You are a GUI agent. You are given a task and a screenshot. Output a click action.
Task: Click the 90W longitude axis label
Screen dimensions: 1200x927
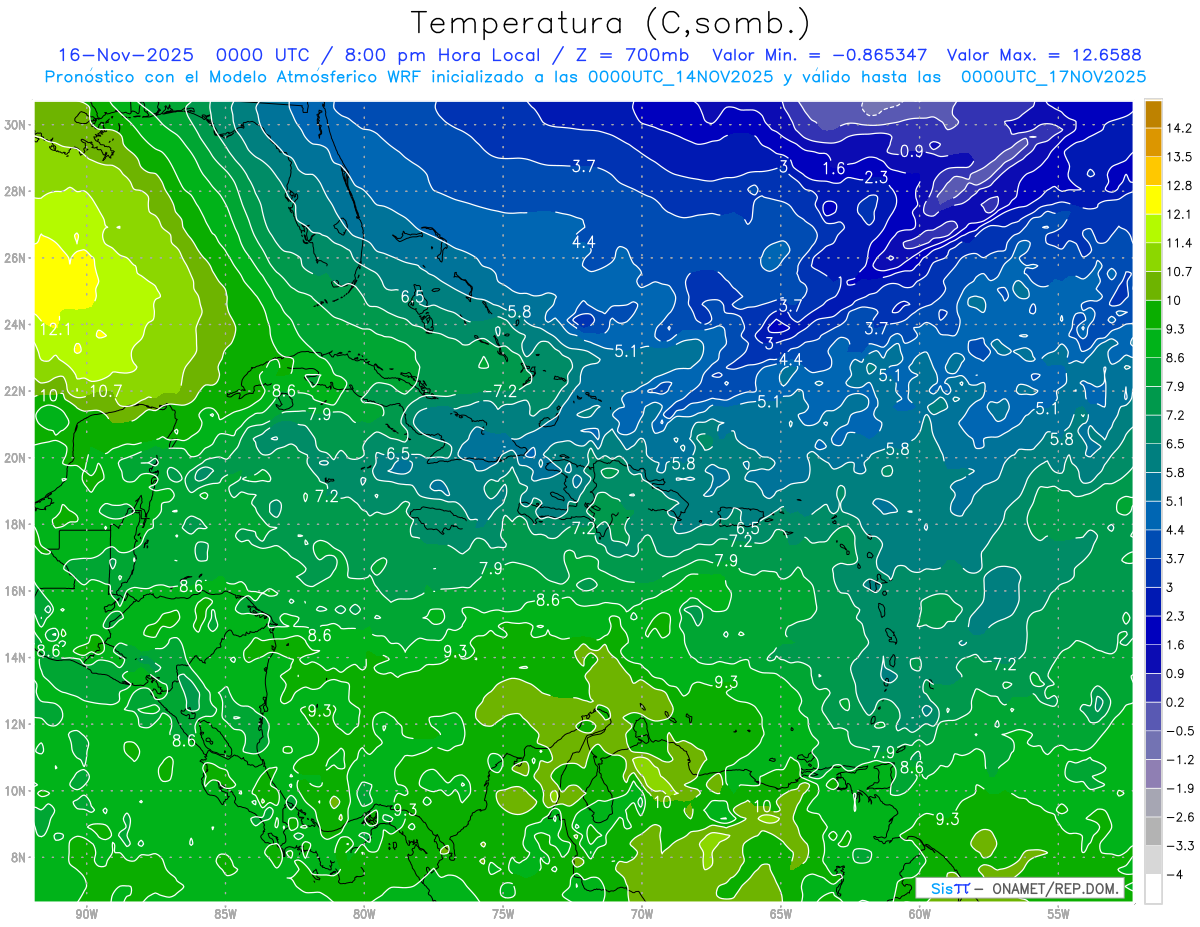pyautogui.click(x=86, y=914)
